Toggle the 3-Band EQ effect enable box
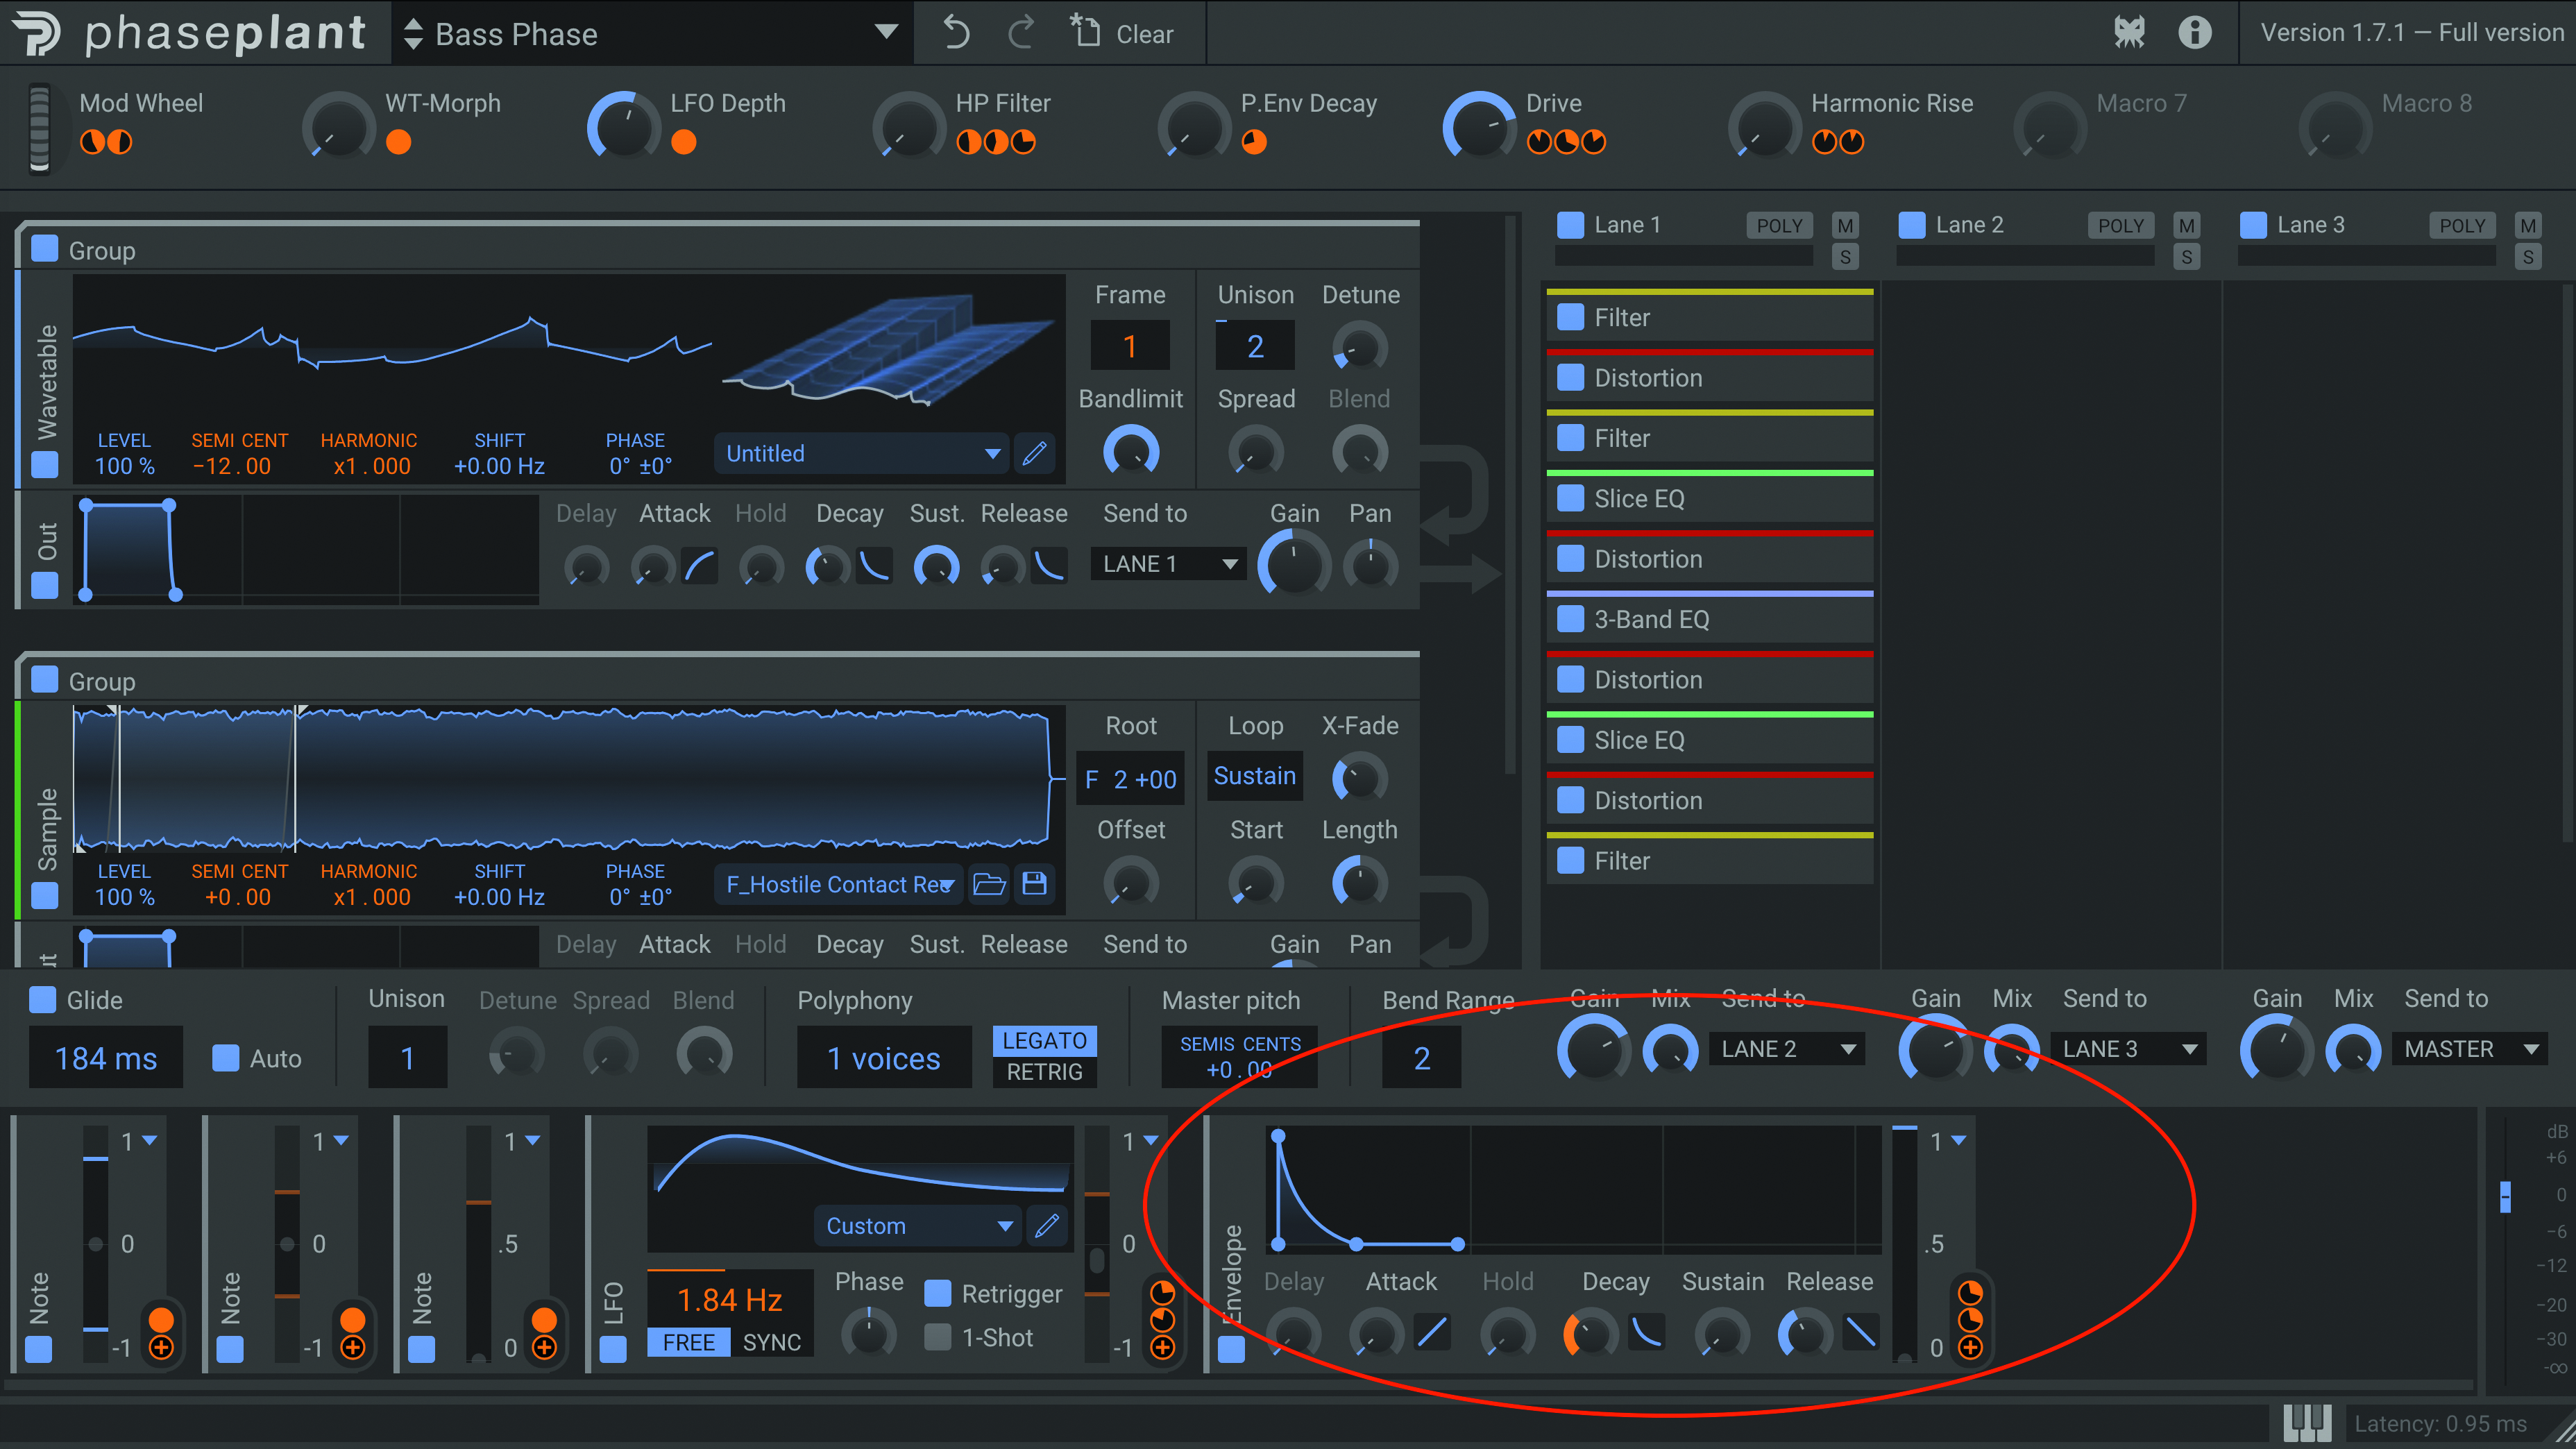The width and height of the screenshot is (2576, 1449). point(1571,619)
